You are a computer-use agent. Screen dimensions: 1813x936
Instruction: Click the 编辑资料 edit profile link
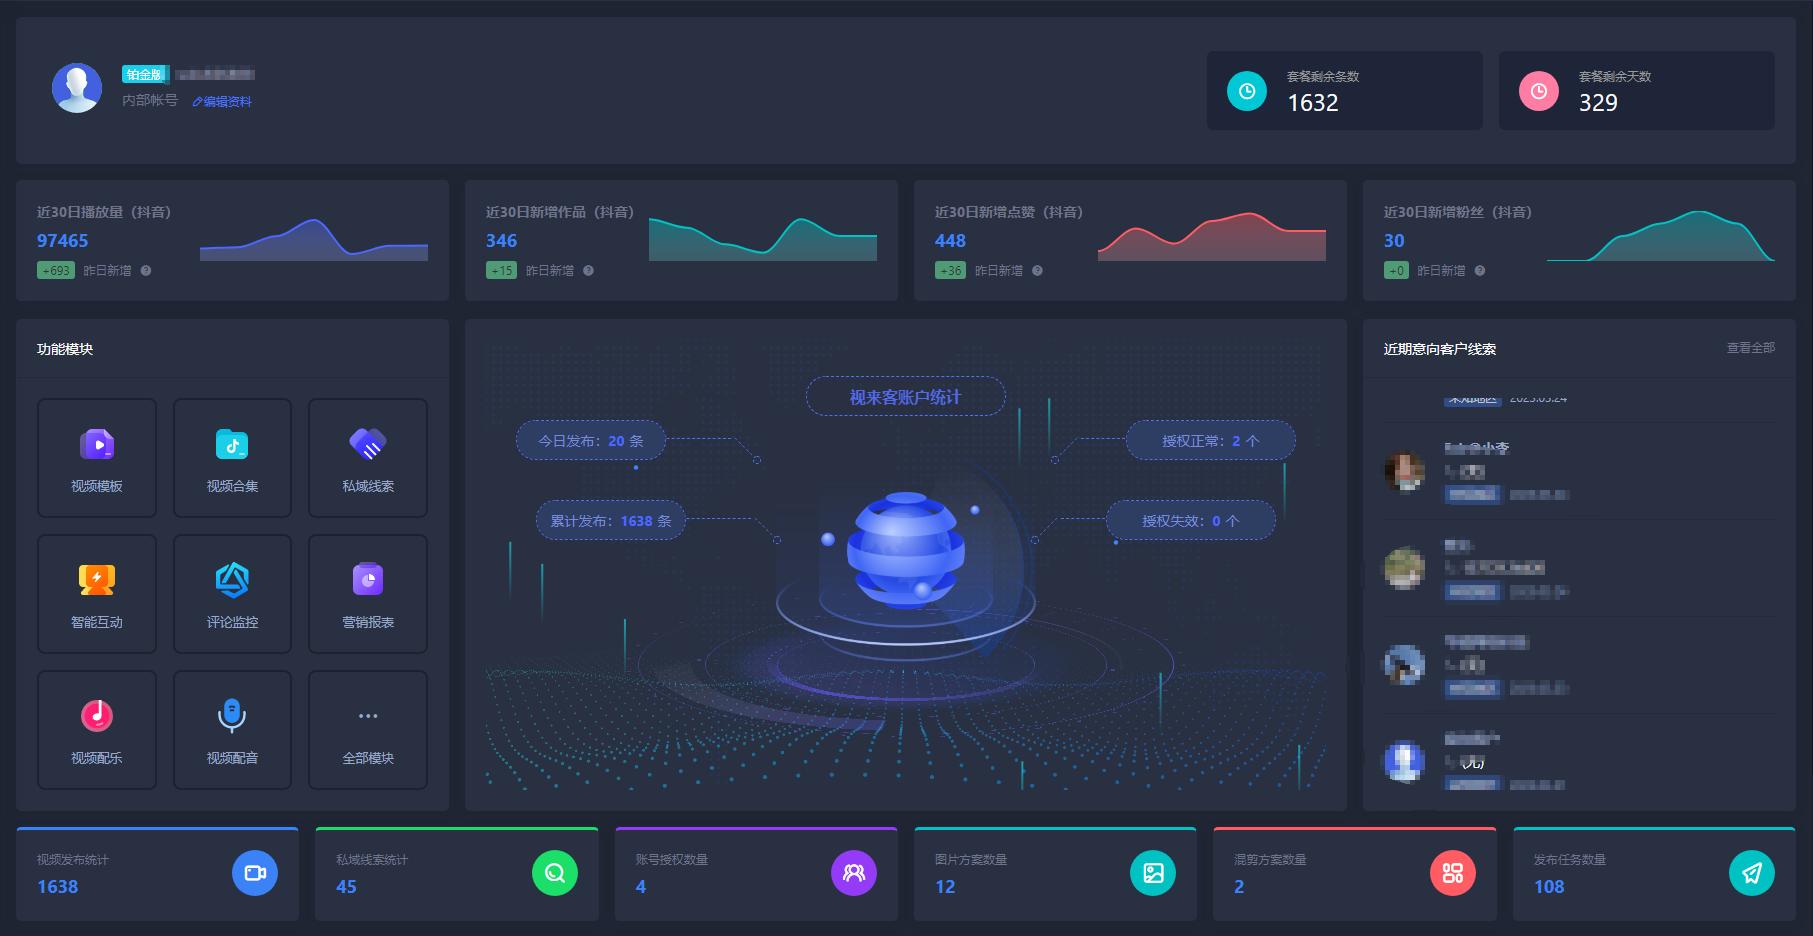(x=222, y=102)
